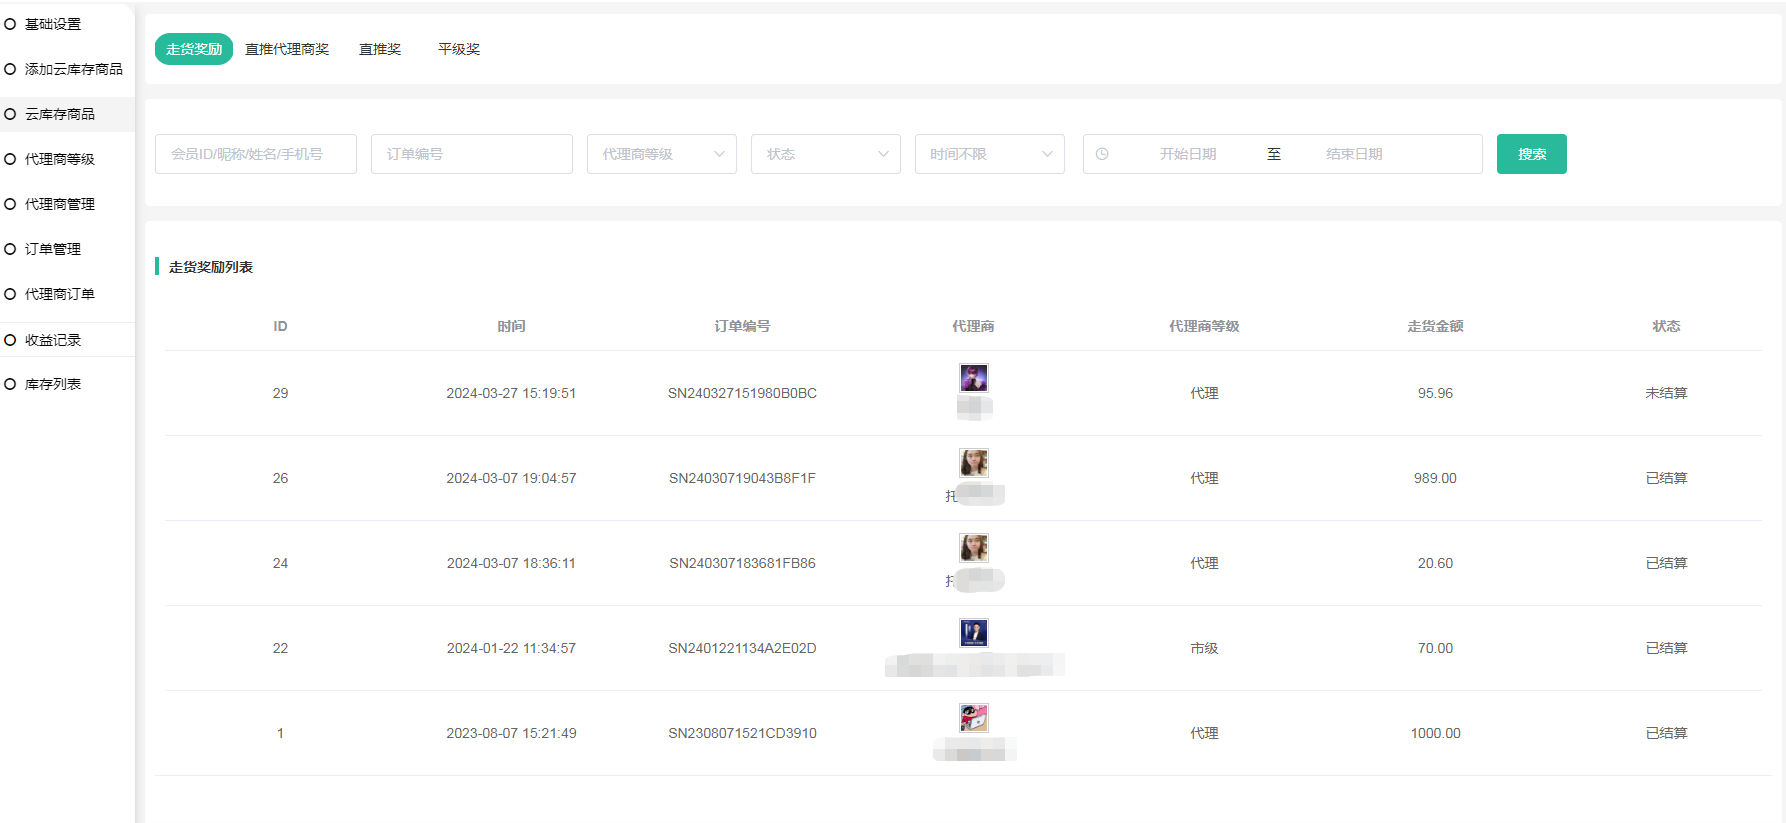Click the circle icon beside 库存列表
The height and width of the screenshot is (823, 1786).
(10, 384)
